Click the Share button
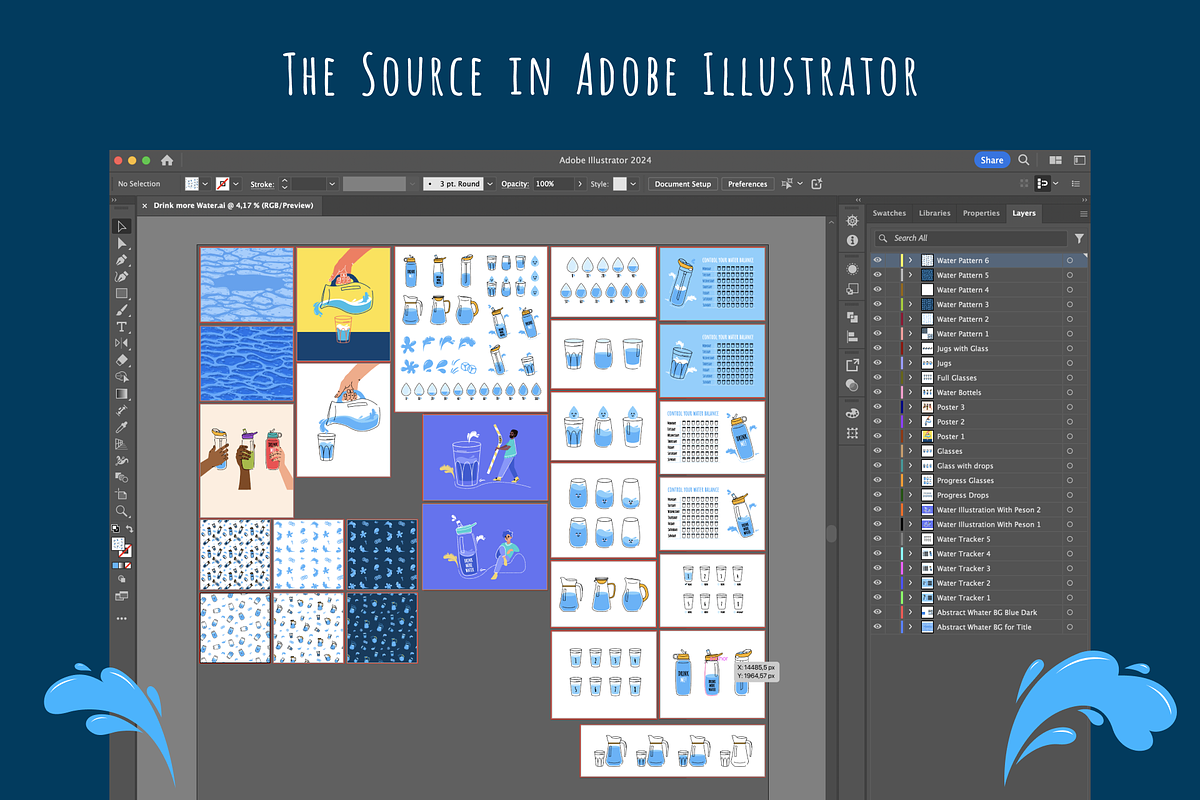The image size is (1200, 800). (992, 160)
